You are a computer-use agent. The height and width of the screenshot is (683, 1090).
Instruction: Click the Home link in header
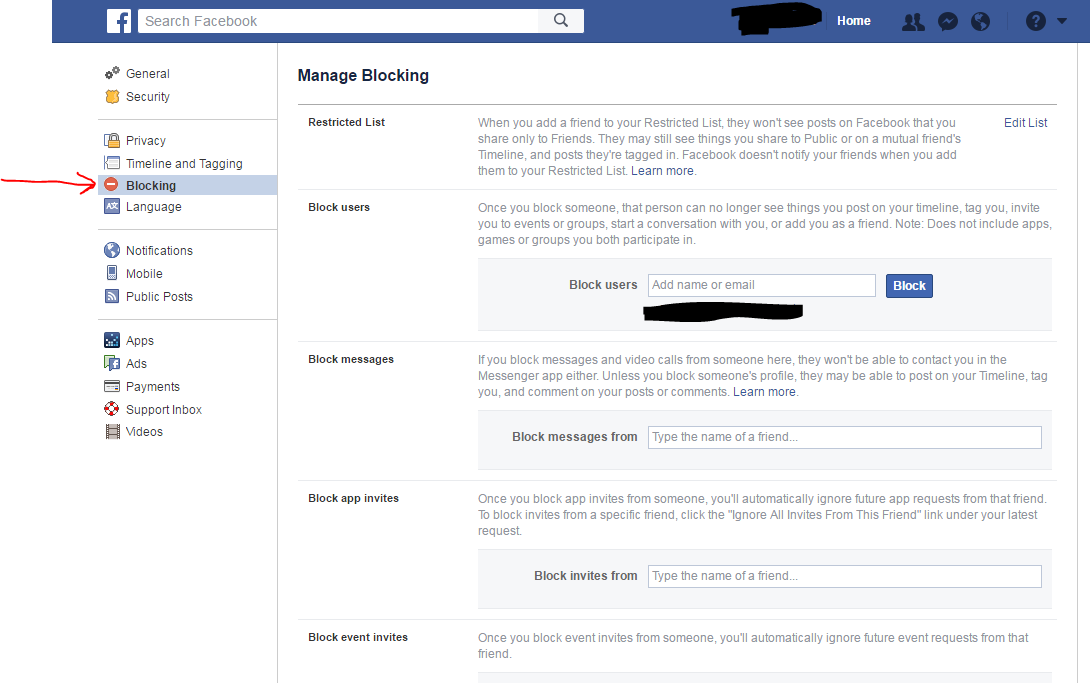click(854, 21)
